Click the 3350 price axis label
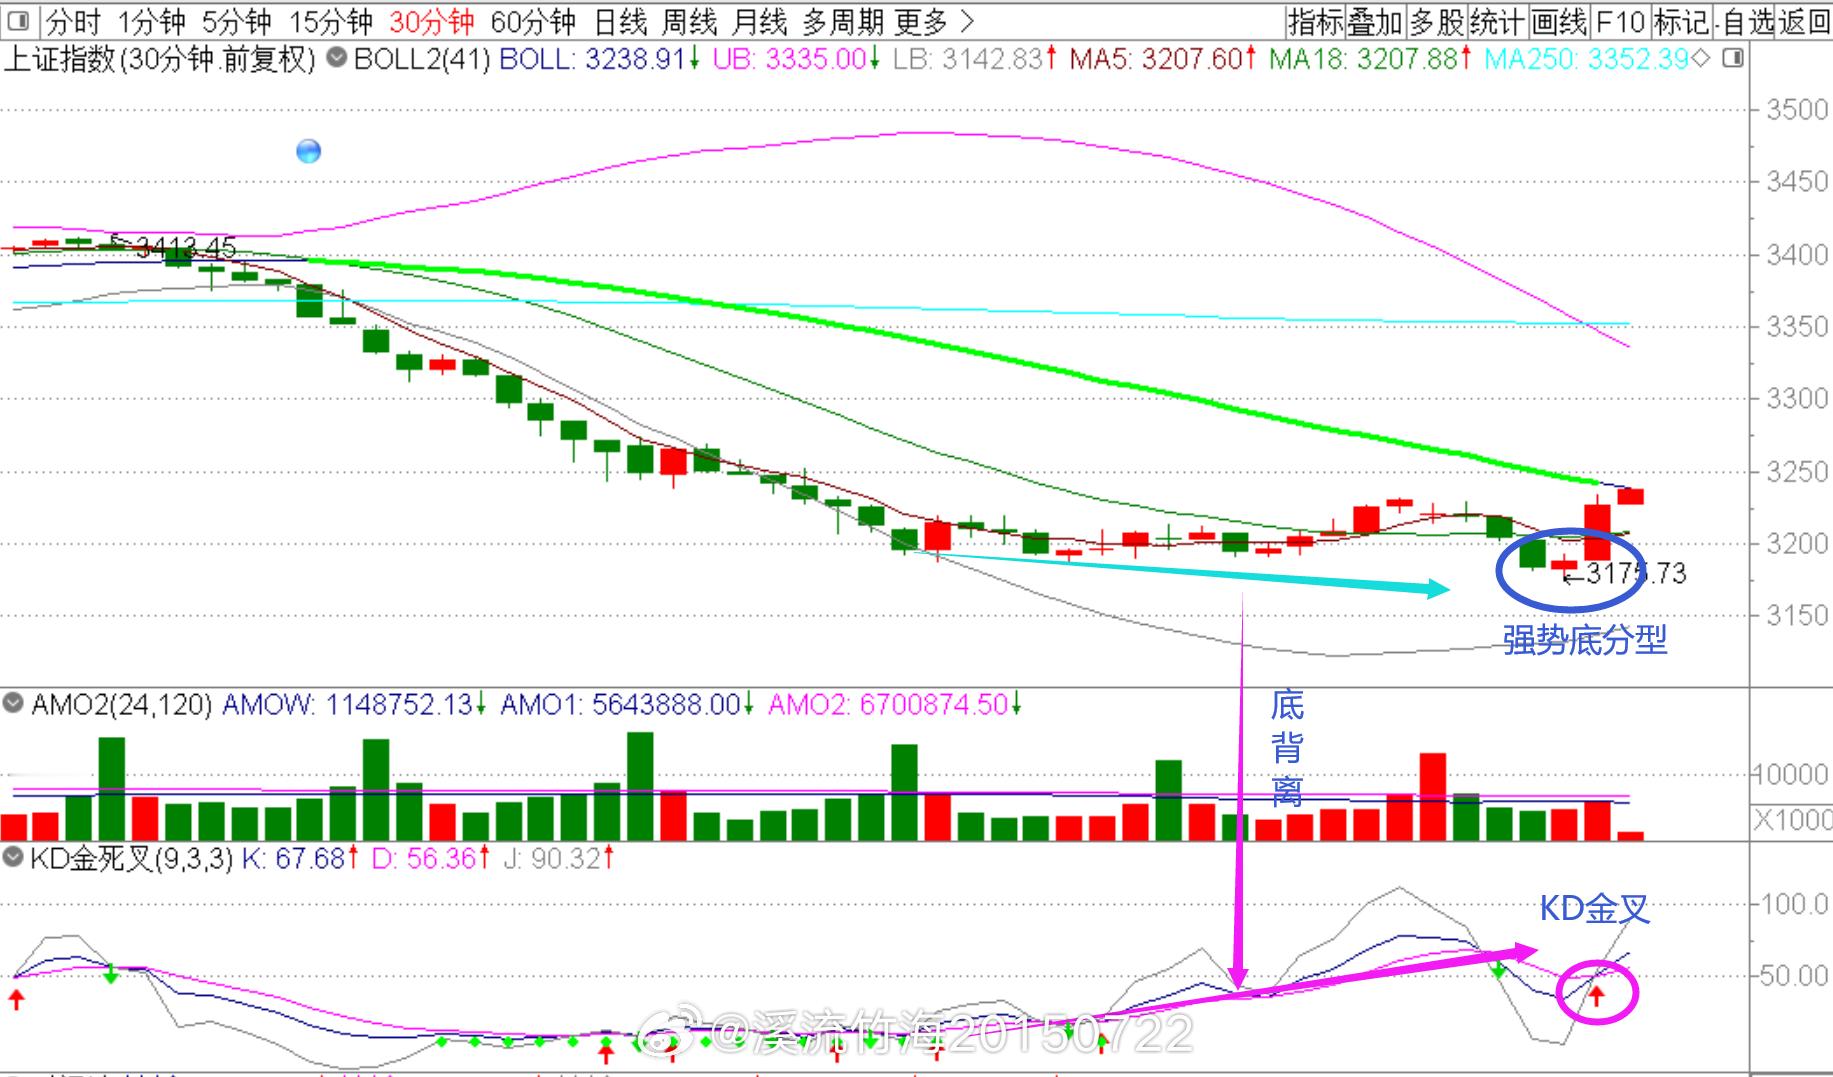This screenshot has width=1833, height=1077. click(1797, 326)
